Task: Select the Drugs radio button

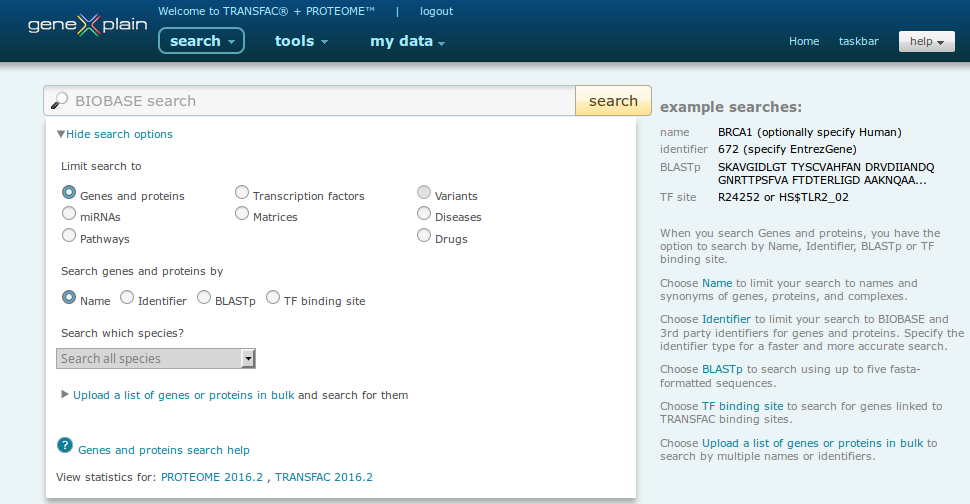Action: pos(424,236)
